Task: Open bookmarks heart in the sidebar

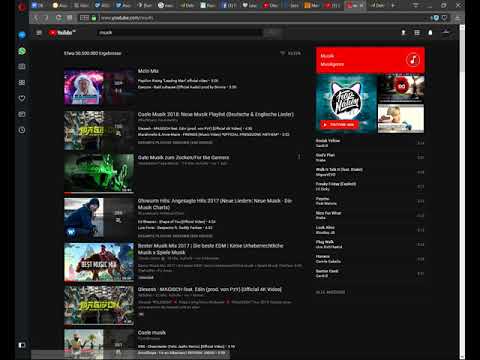Action: click(22, 98)
